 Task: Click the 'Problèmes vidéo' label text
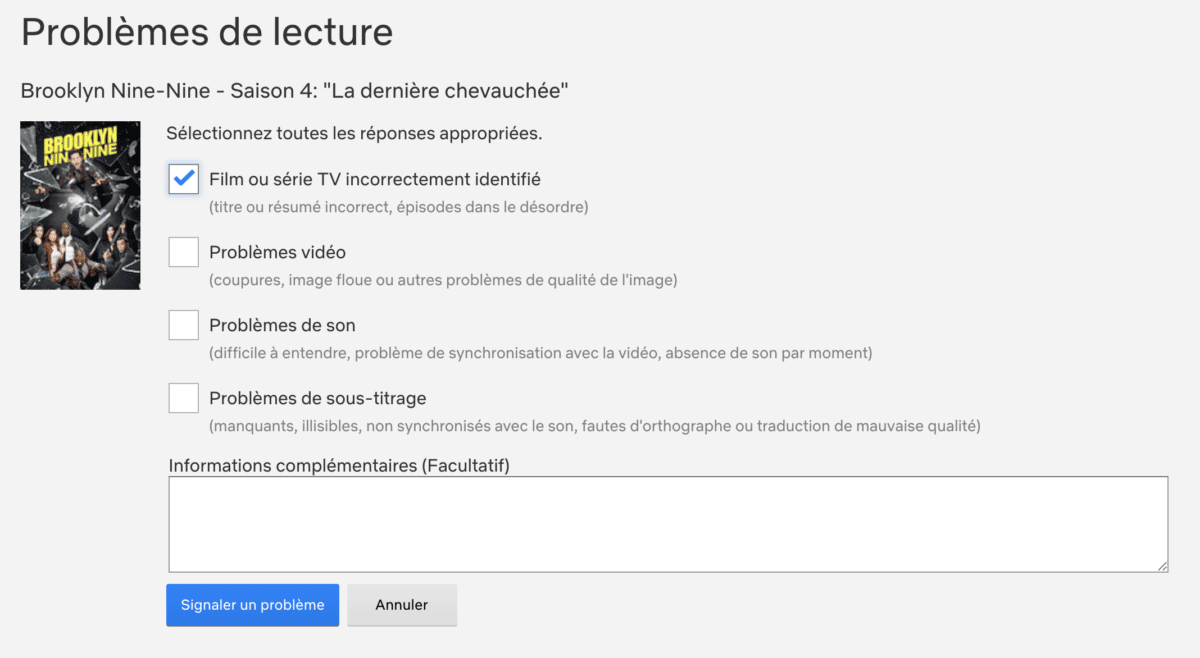pyautogui.click(x=277, y=252)
